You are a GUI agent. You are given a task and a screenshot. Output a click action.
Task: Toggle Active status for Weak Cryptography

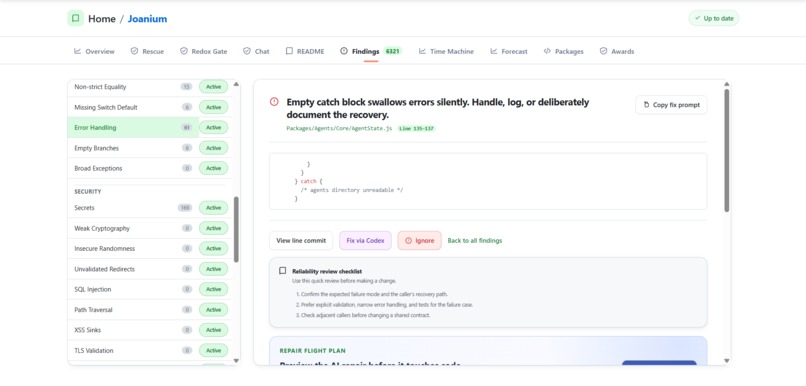213,228
